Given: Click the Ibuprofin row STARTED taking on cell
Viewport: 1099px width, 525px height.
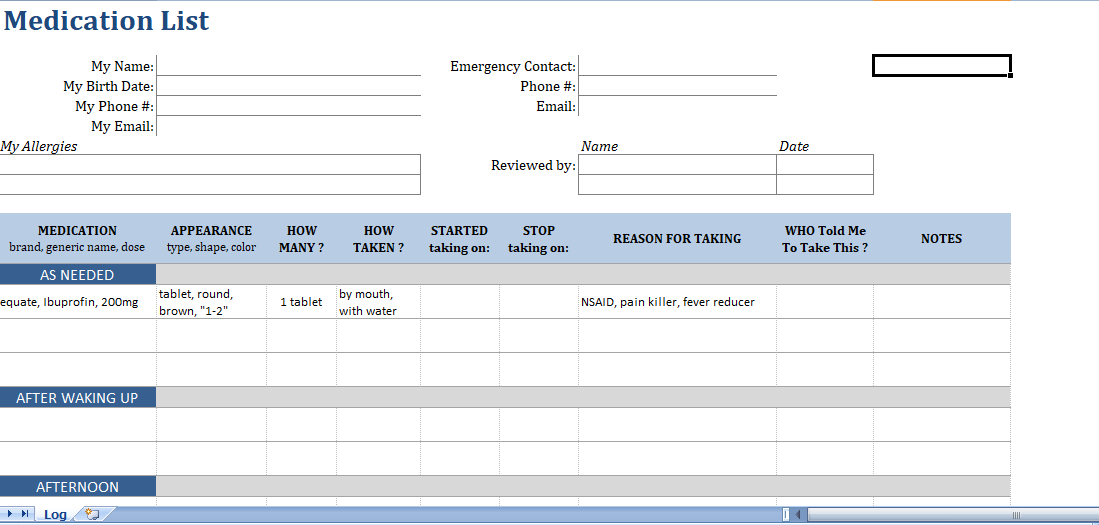Looking at the screenshot, I should coord(460,302).
